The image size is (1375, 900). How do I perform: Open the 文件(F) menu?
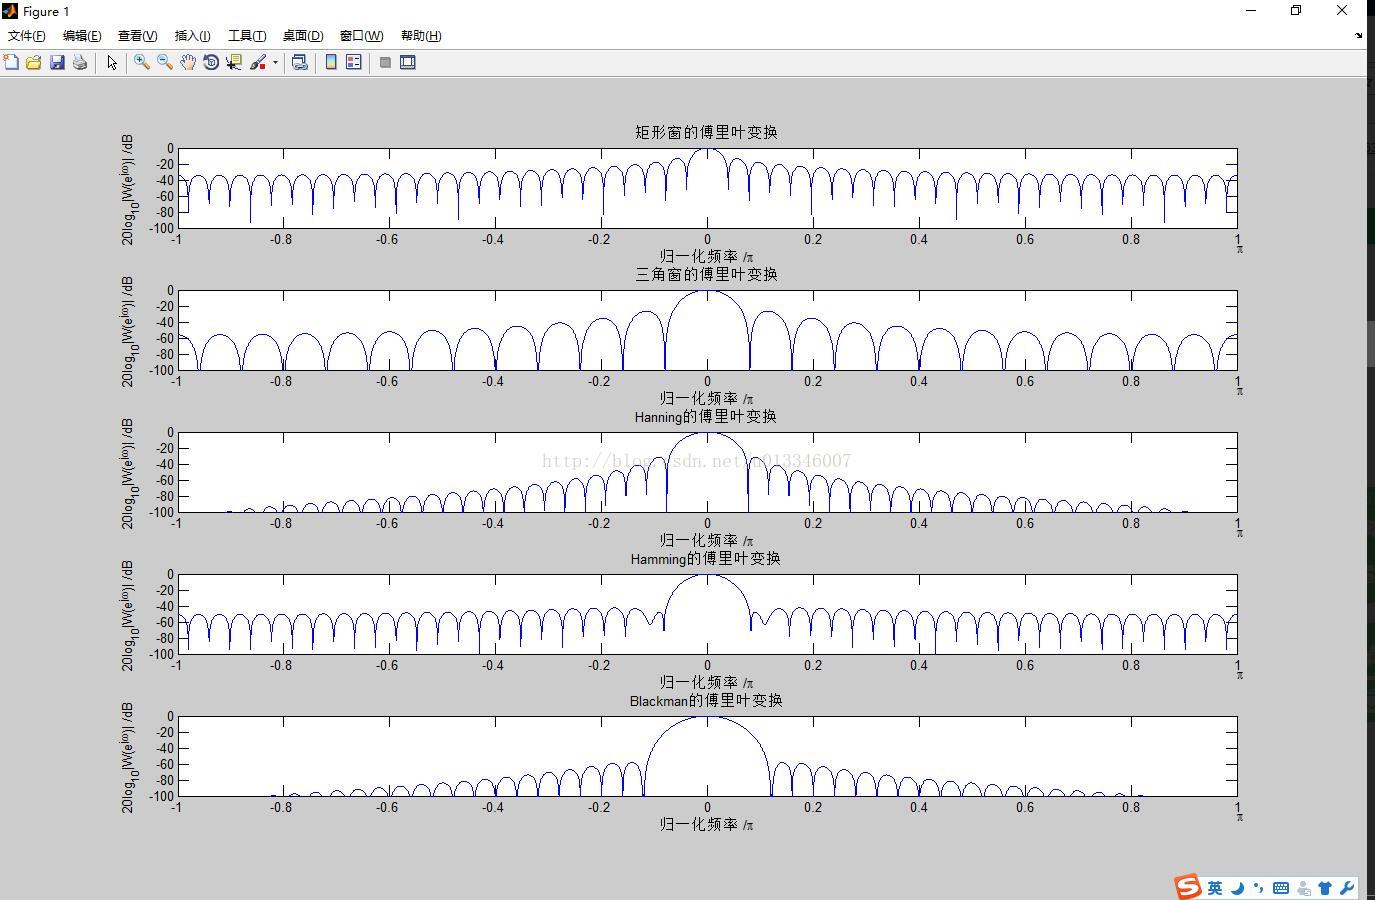tap(25, 35)
